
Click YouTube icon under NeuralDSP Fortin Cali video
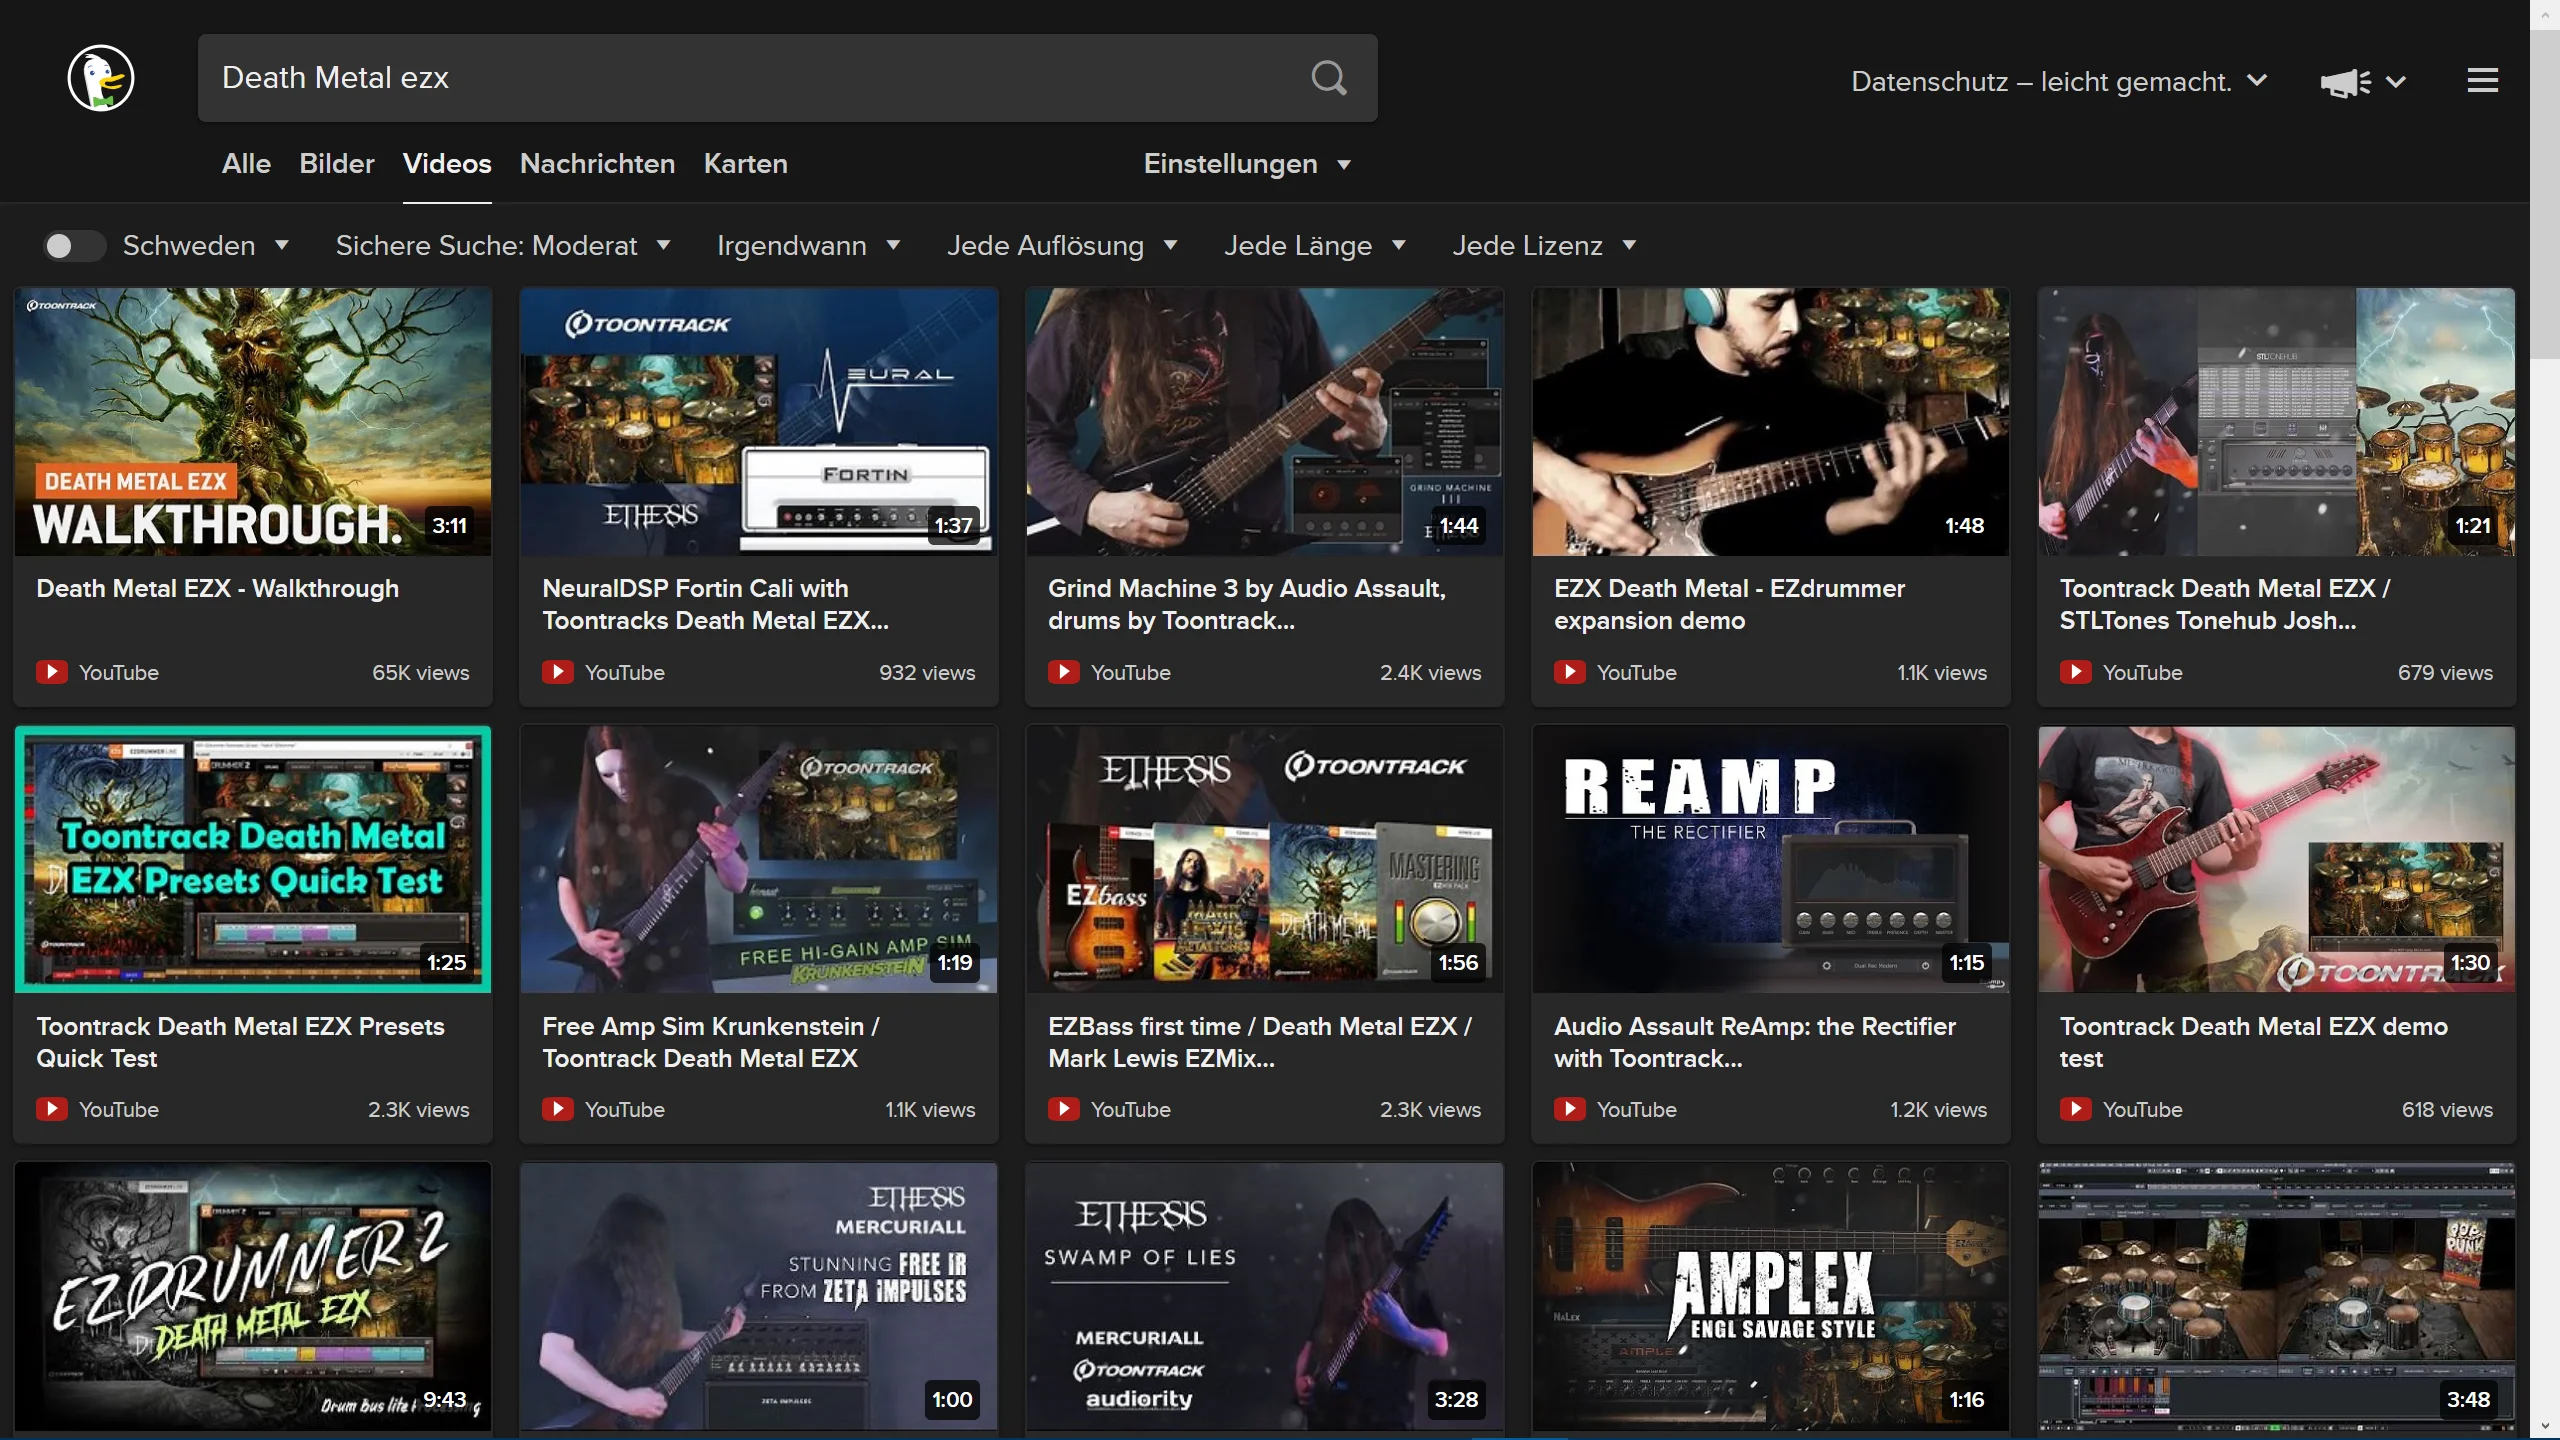tap(558, 672)
